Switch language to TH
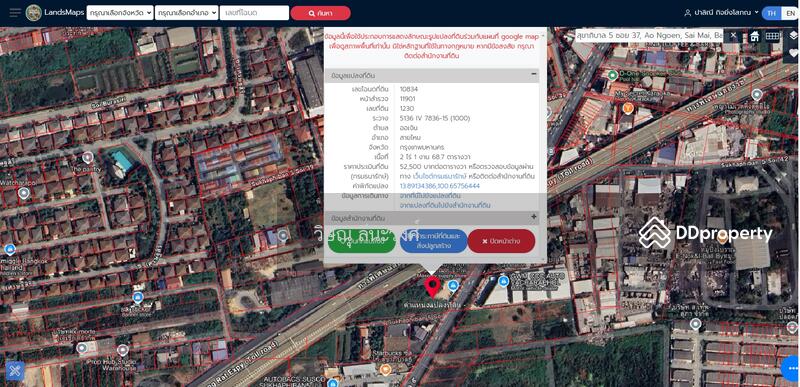 771,13
